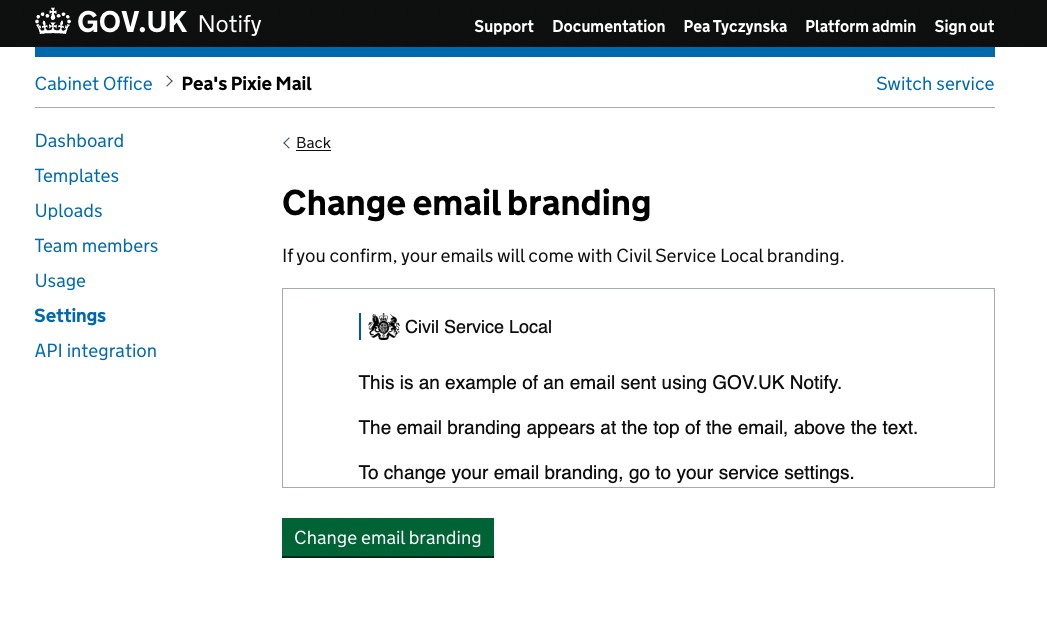Image resolution: width=1047 pixels, height=623 pixels.
Task: Open the Usage page
Action: pos(60,281)
